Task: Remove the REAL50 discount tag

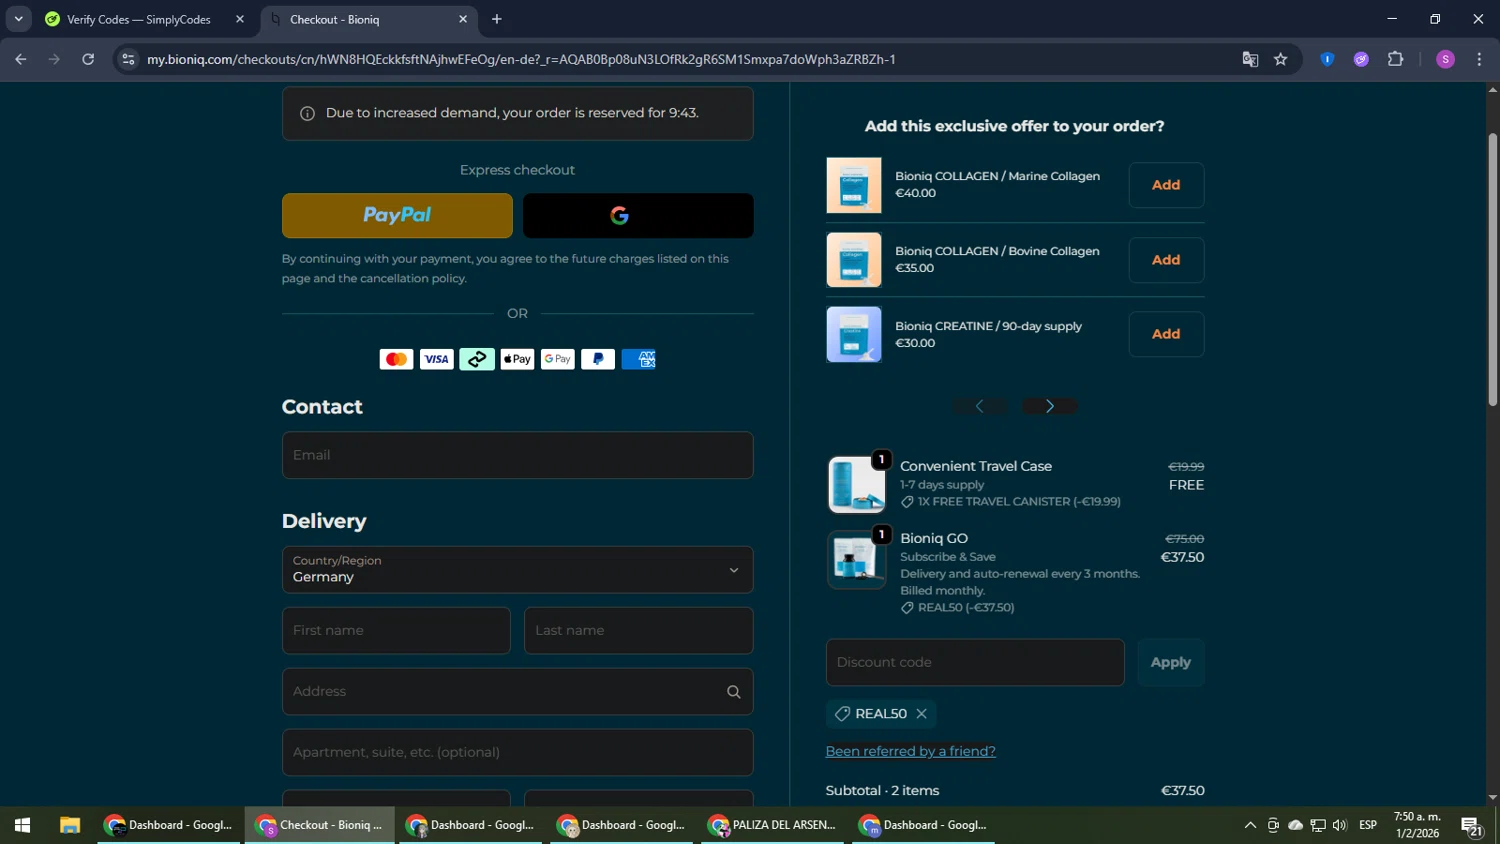Action: pos(922,714)
